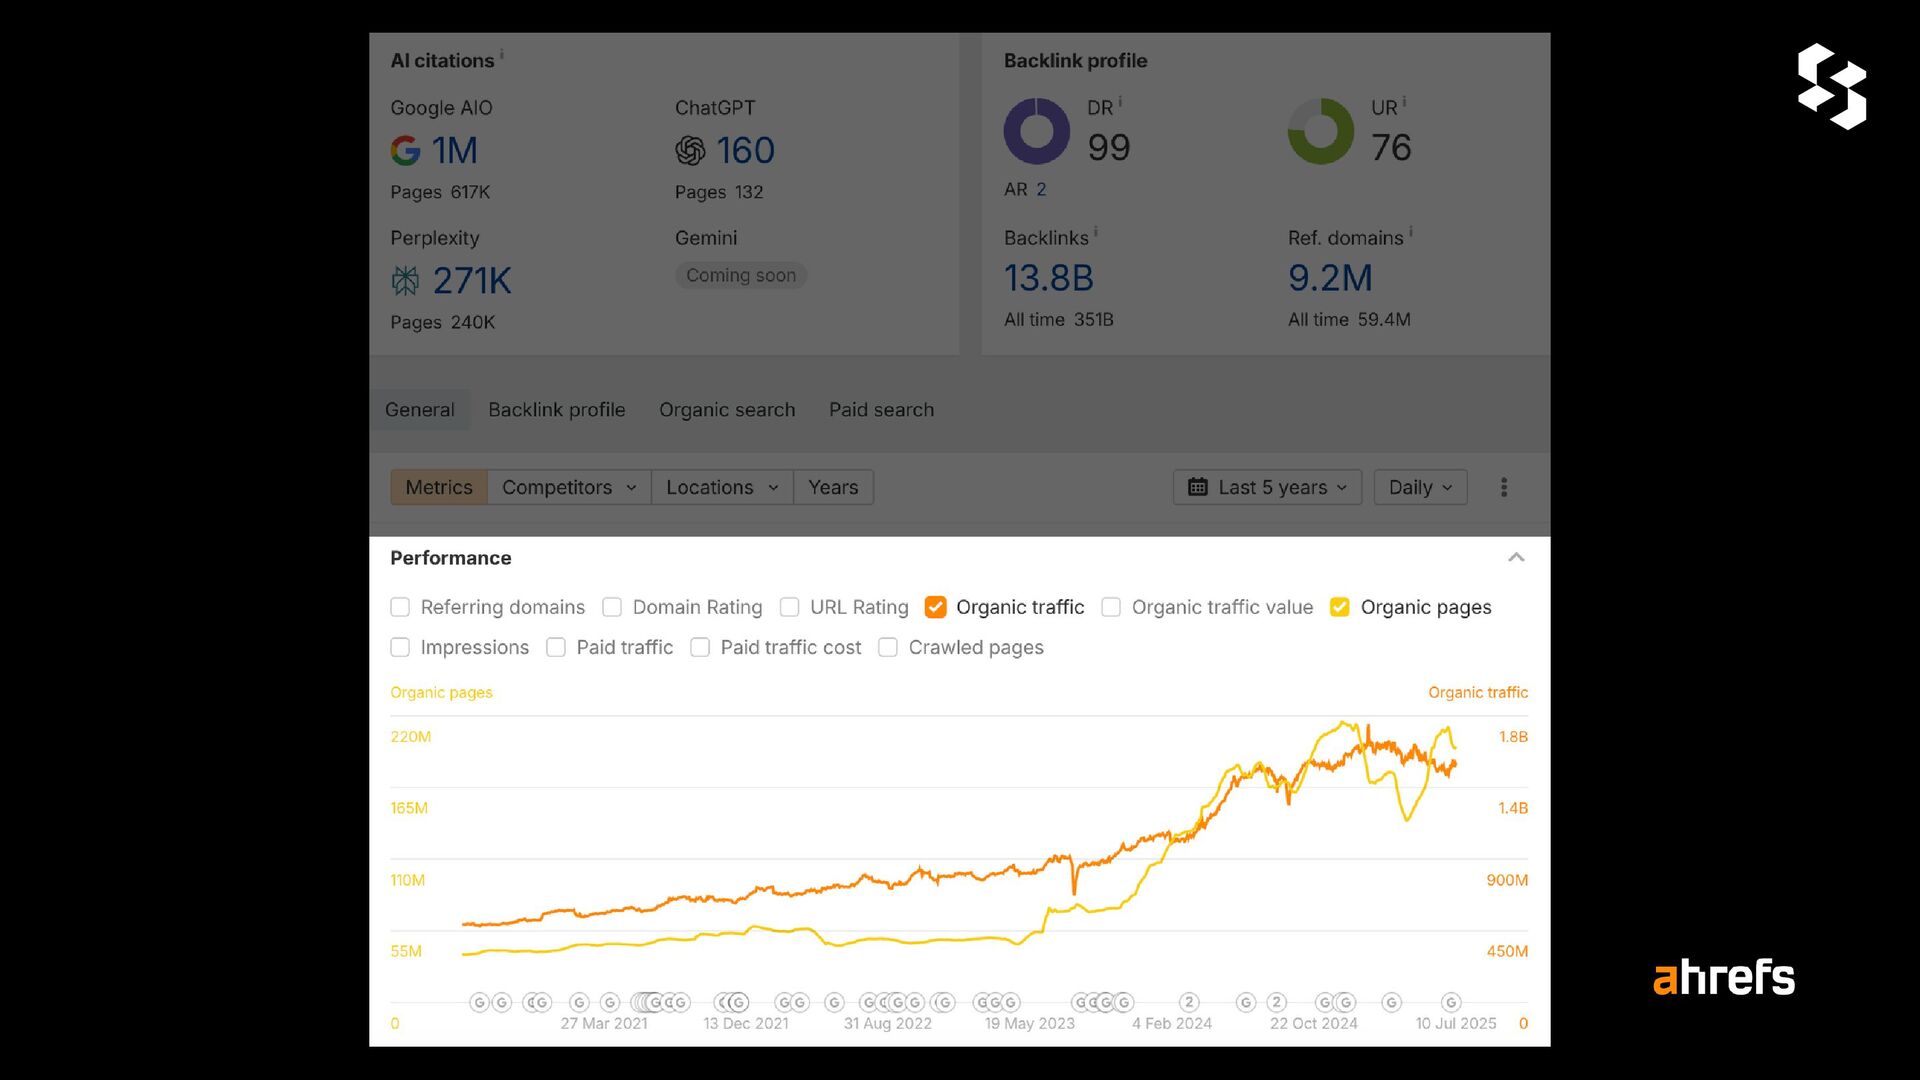The image size is (1920, 1080).
Task: Switch to the General tab
Action: point(420,410)
